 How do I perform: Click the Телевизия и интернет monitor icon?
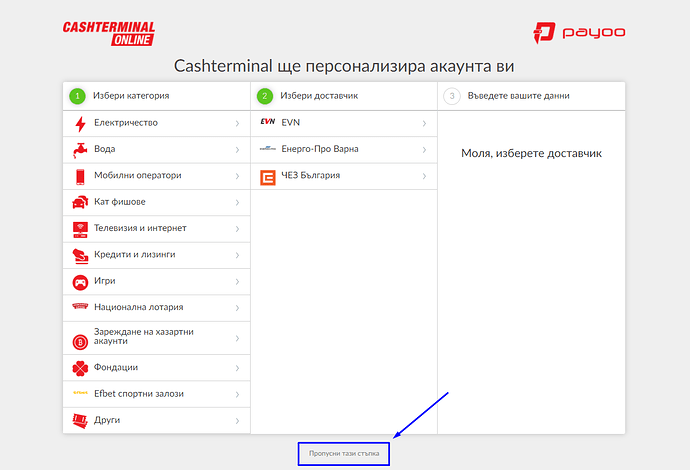coord(80,229)
